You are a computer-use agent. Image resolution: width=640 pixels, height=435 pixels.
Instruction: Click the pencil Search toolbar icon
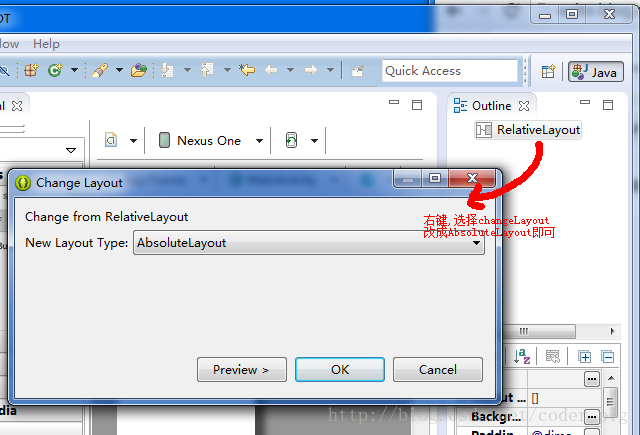coord(100,71)
